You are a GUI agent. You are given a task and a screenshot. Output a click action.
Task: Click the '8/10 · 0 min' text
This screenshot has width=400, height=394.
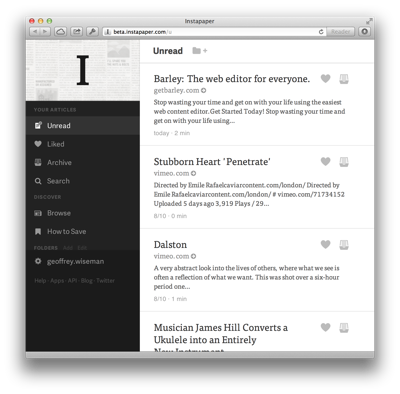click(x=170, y=216)
